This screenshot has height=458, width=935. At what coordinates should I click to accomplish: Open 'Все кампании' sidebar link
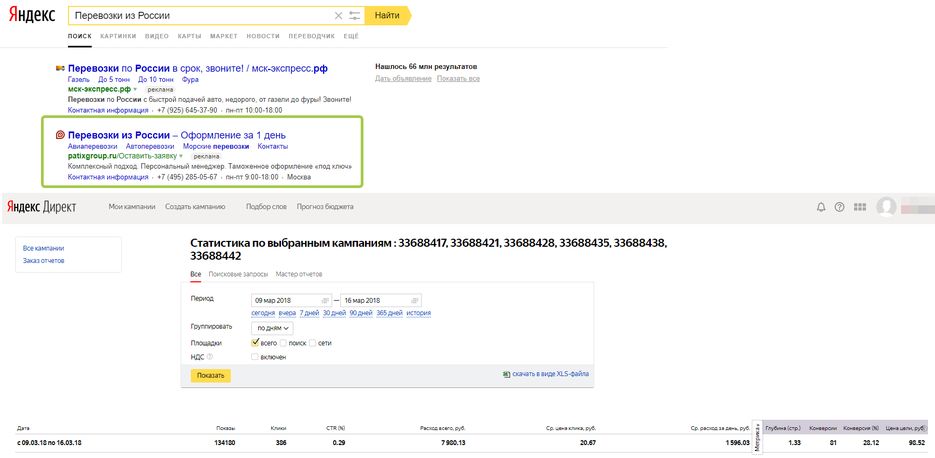click(x=44, y=248)
